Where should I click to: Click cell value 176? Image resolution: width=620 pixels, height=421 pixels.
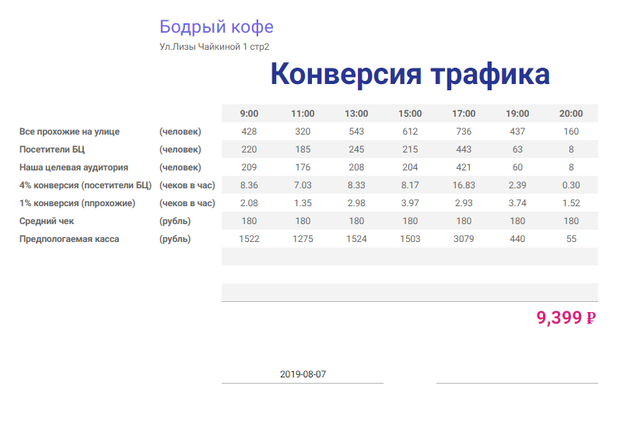(303, 167)
